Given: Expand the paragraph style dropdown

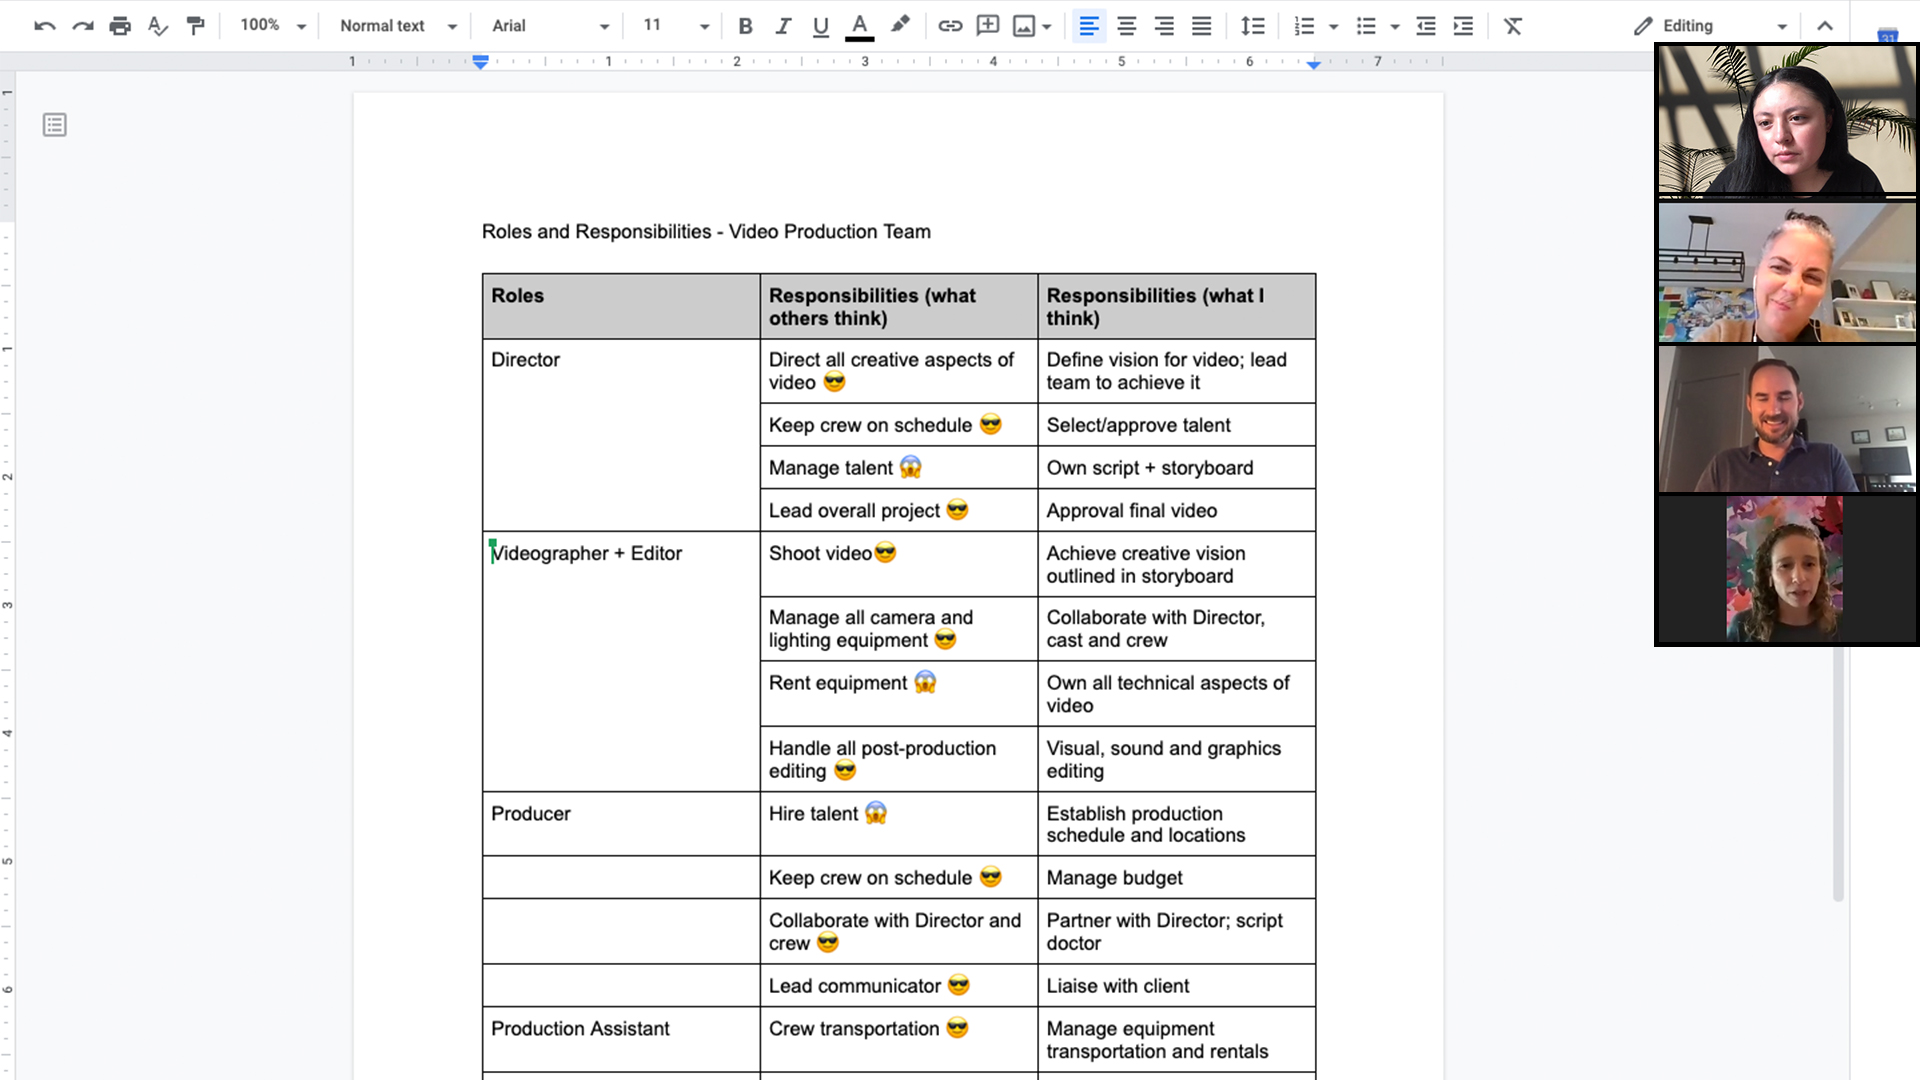Looking at the screenshot, I should pos(450,25).
